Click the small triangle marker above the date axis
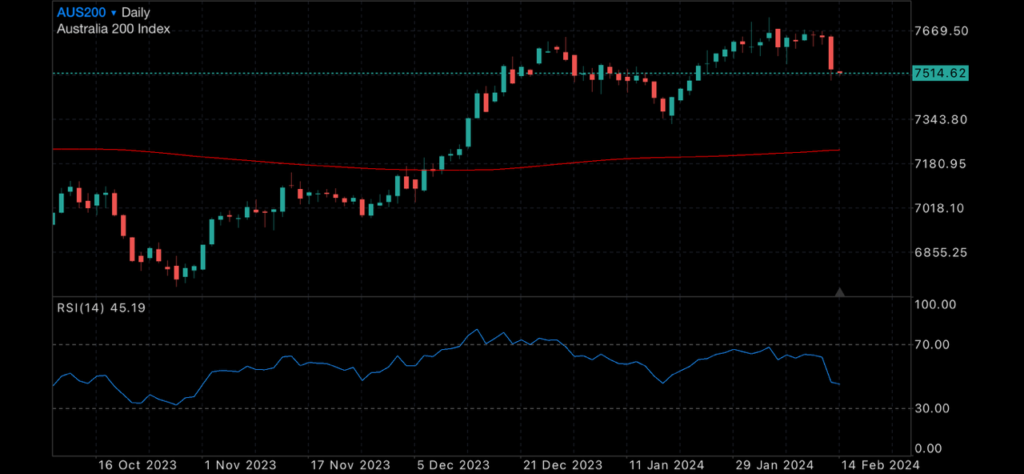Screen dimensions: 1024x474 click(x=840, y=292)
